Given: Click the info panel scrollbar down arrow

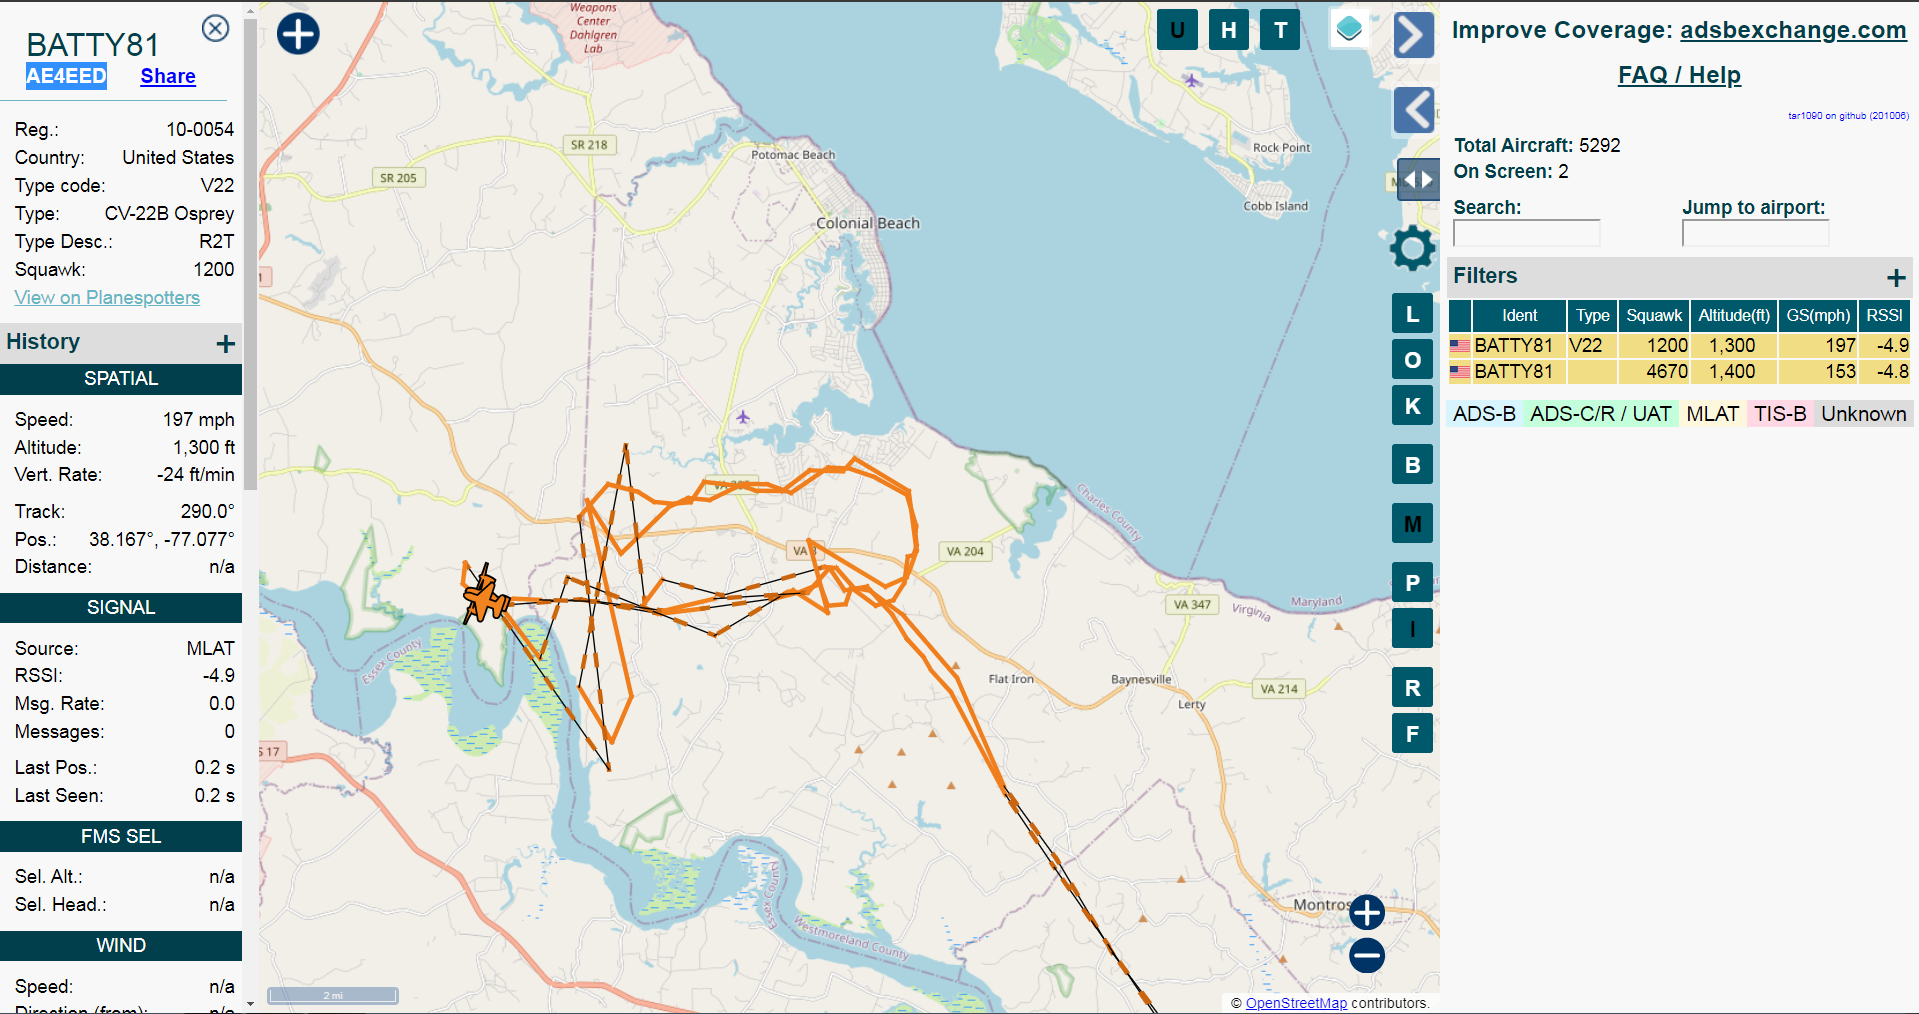Looking at the screenshot, I should coord(250,1004).
